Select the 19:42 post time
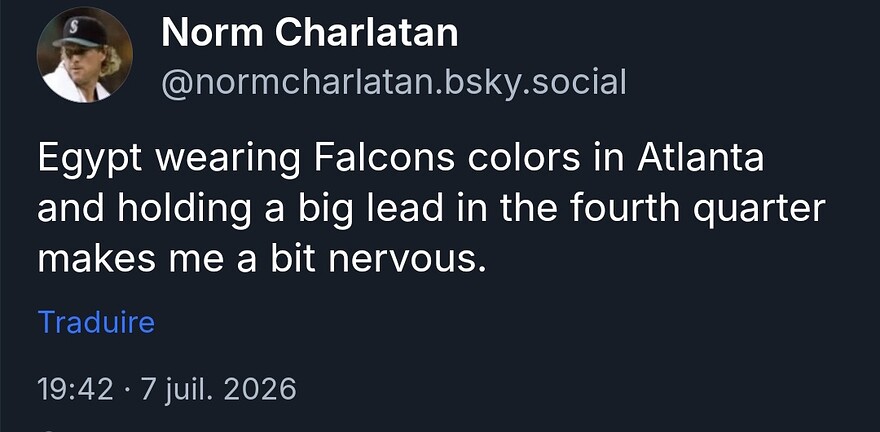This screenshot has width=880, height=432. 76,389
